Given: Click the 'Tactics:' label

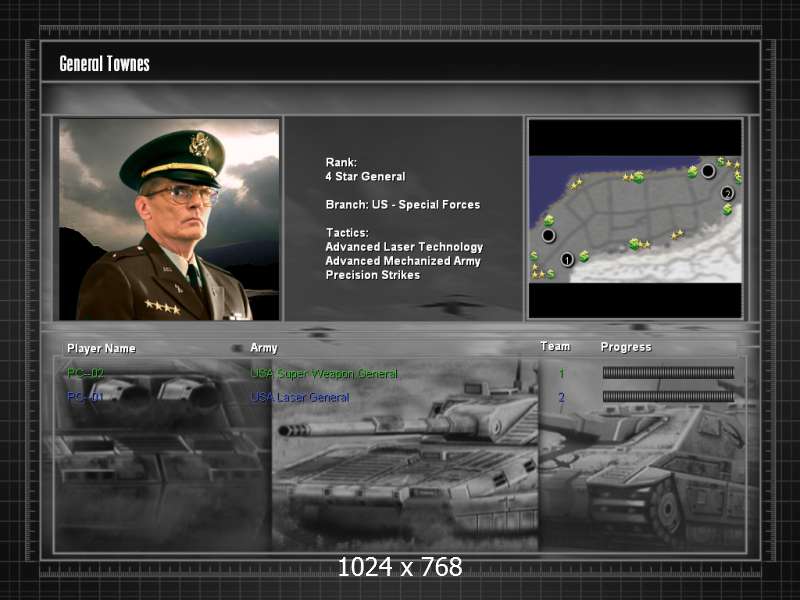Looking at the screenshot, I should 347,233.
